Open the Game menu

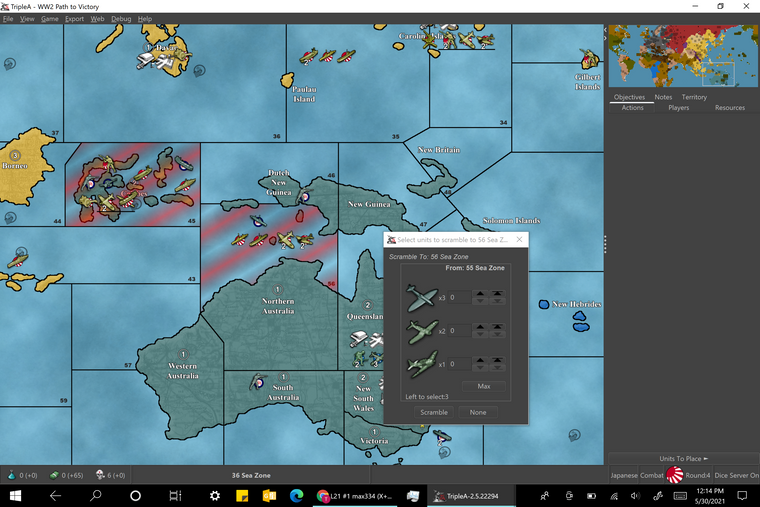(x=49, y=19)
